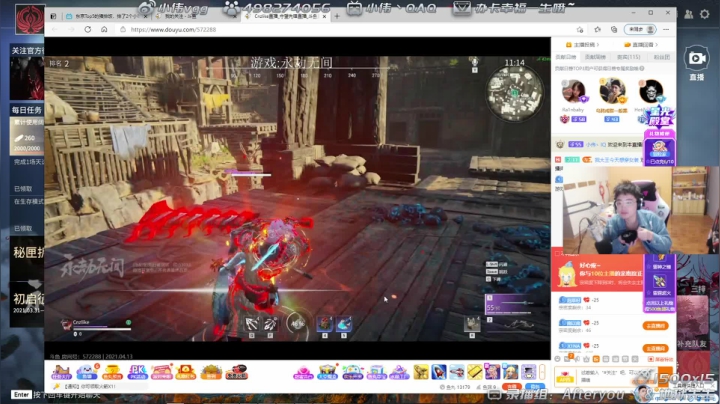
Task: Click the blue 背包 backpack button
Action: click(x=534, y=387)
